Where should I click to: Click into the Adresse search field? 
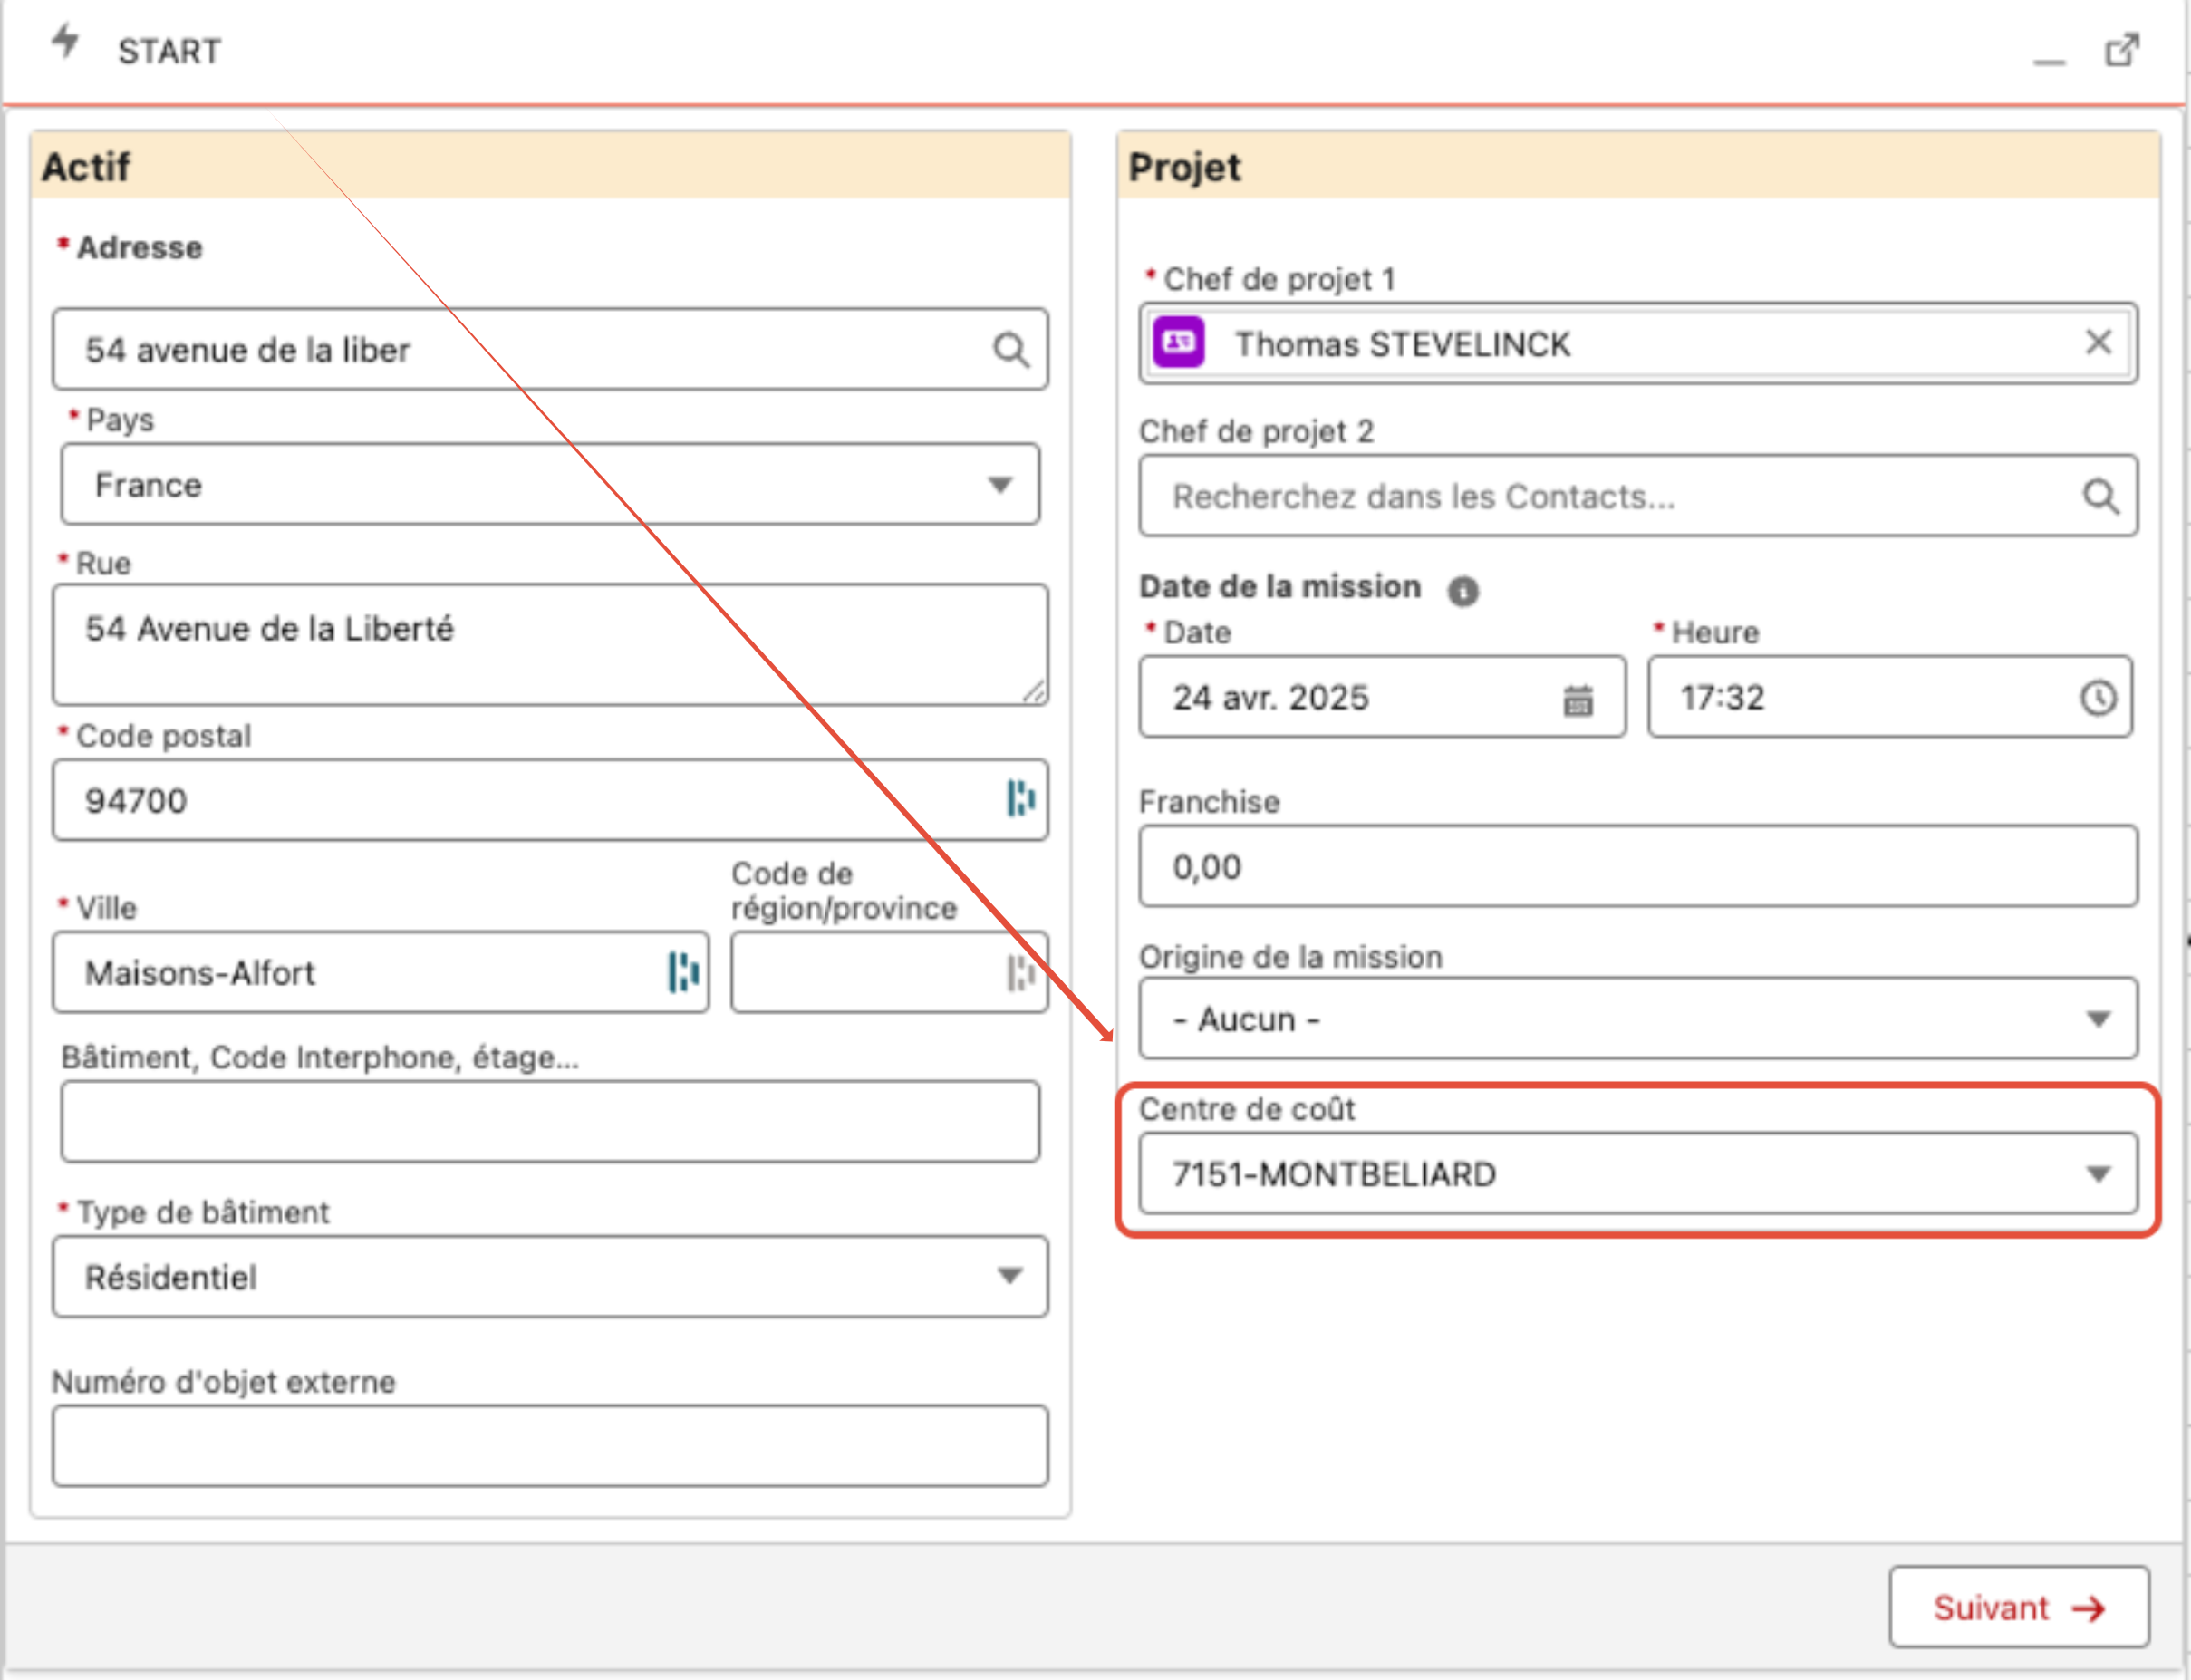point(550,349)
